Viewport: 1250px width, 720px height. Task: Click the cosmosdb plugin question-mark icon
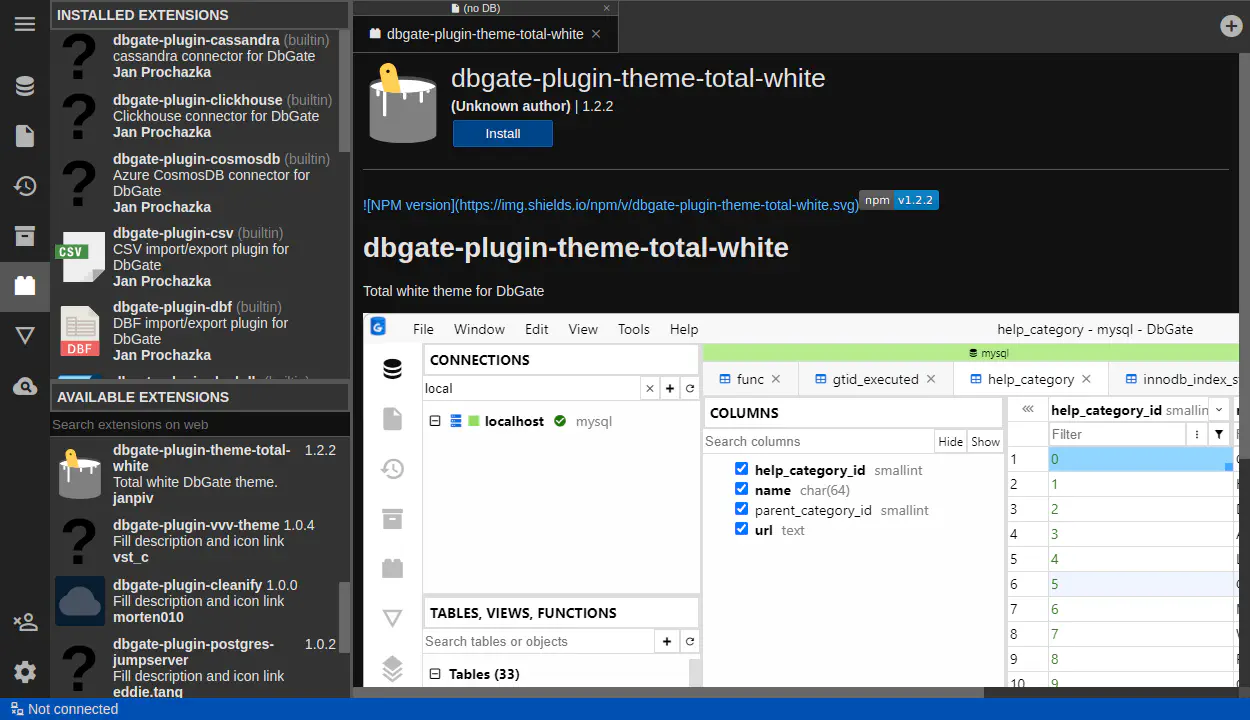tap(80, 183)
